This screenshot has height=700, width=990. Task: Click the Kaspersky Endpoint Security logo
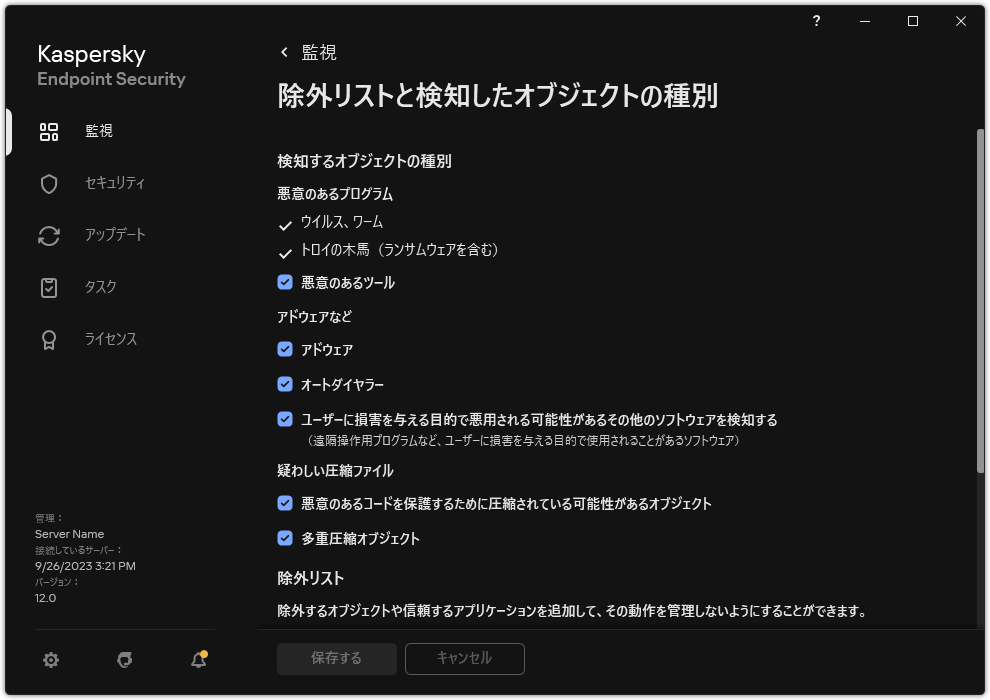click(x=110, y=65)
